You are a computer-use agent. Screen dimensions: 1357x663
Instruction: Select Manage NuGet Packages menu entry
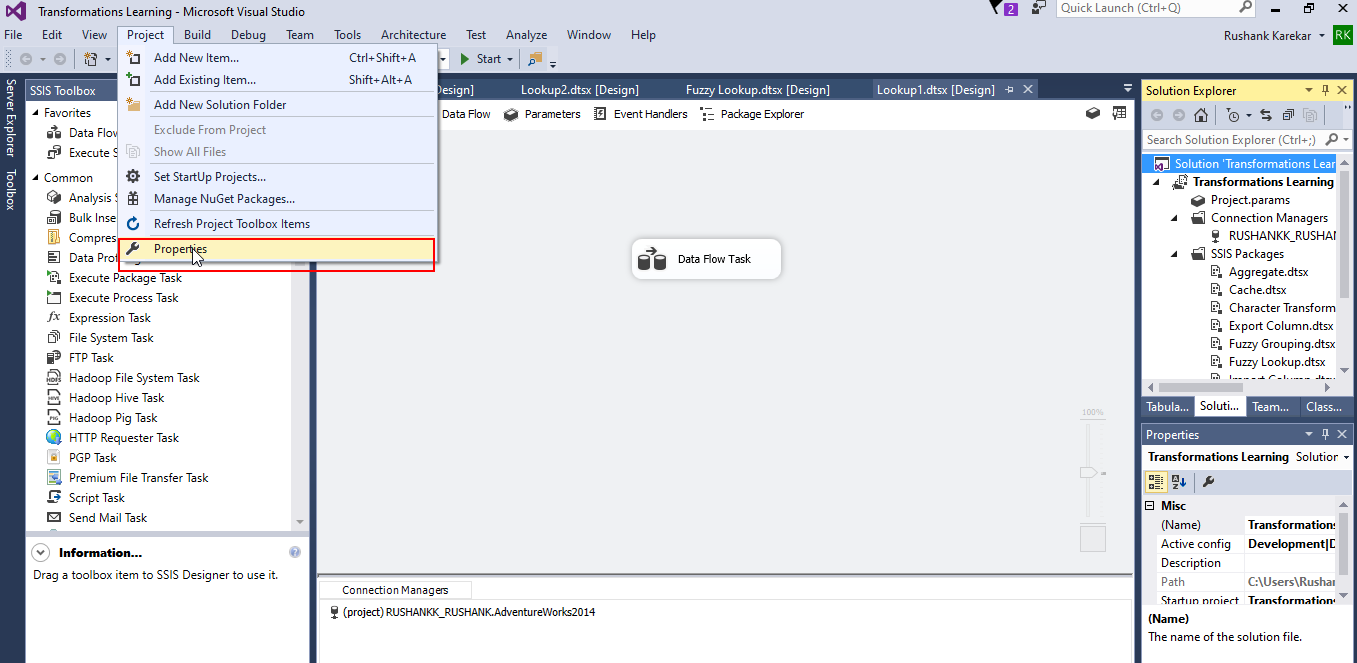pyautogui.click(x=278, y=199)
